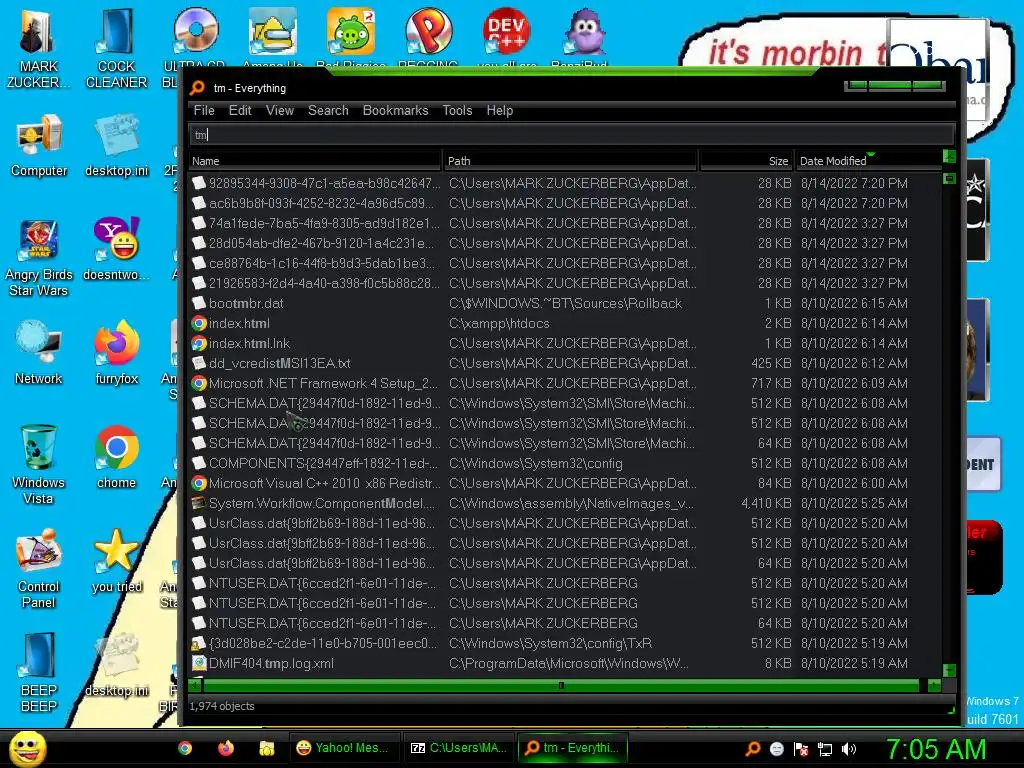Open the DEV C++ desktop icon
Screen dimensions: 1024x768
[x=506, y=37]
